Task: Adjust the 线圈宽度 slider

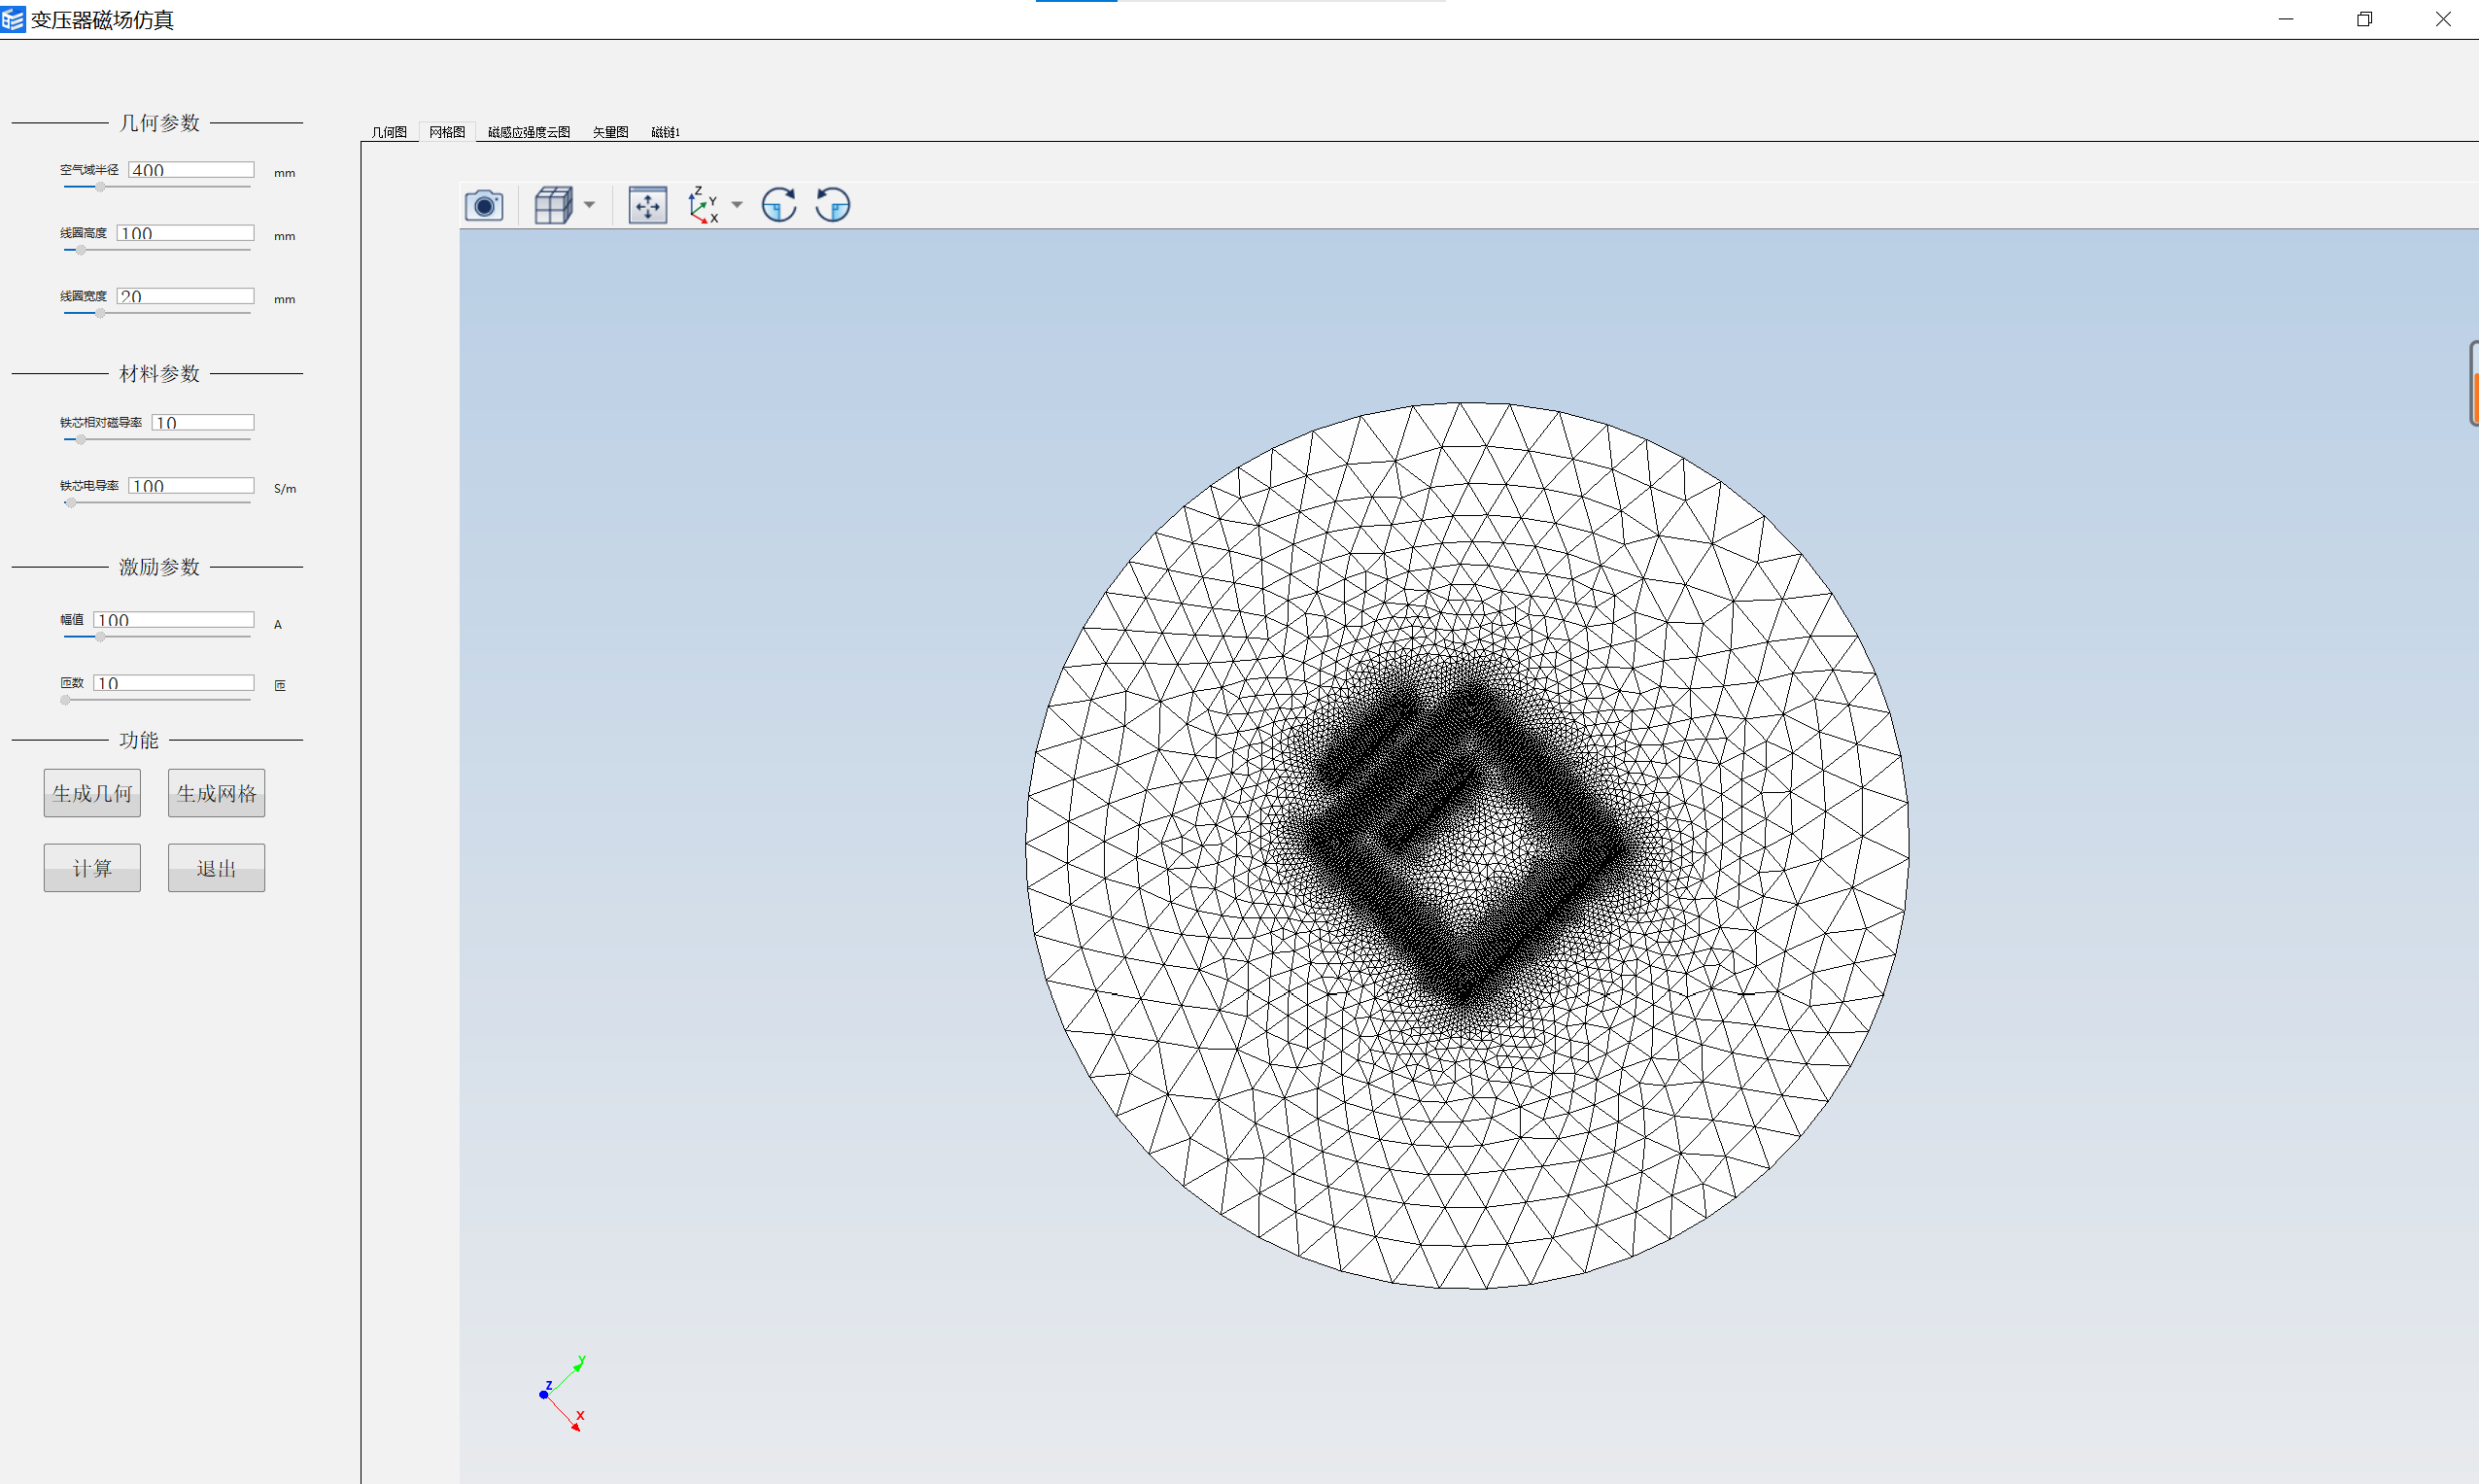Action: (156, 313)
